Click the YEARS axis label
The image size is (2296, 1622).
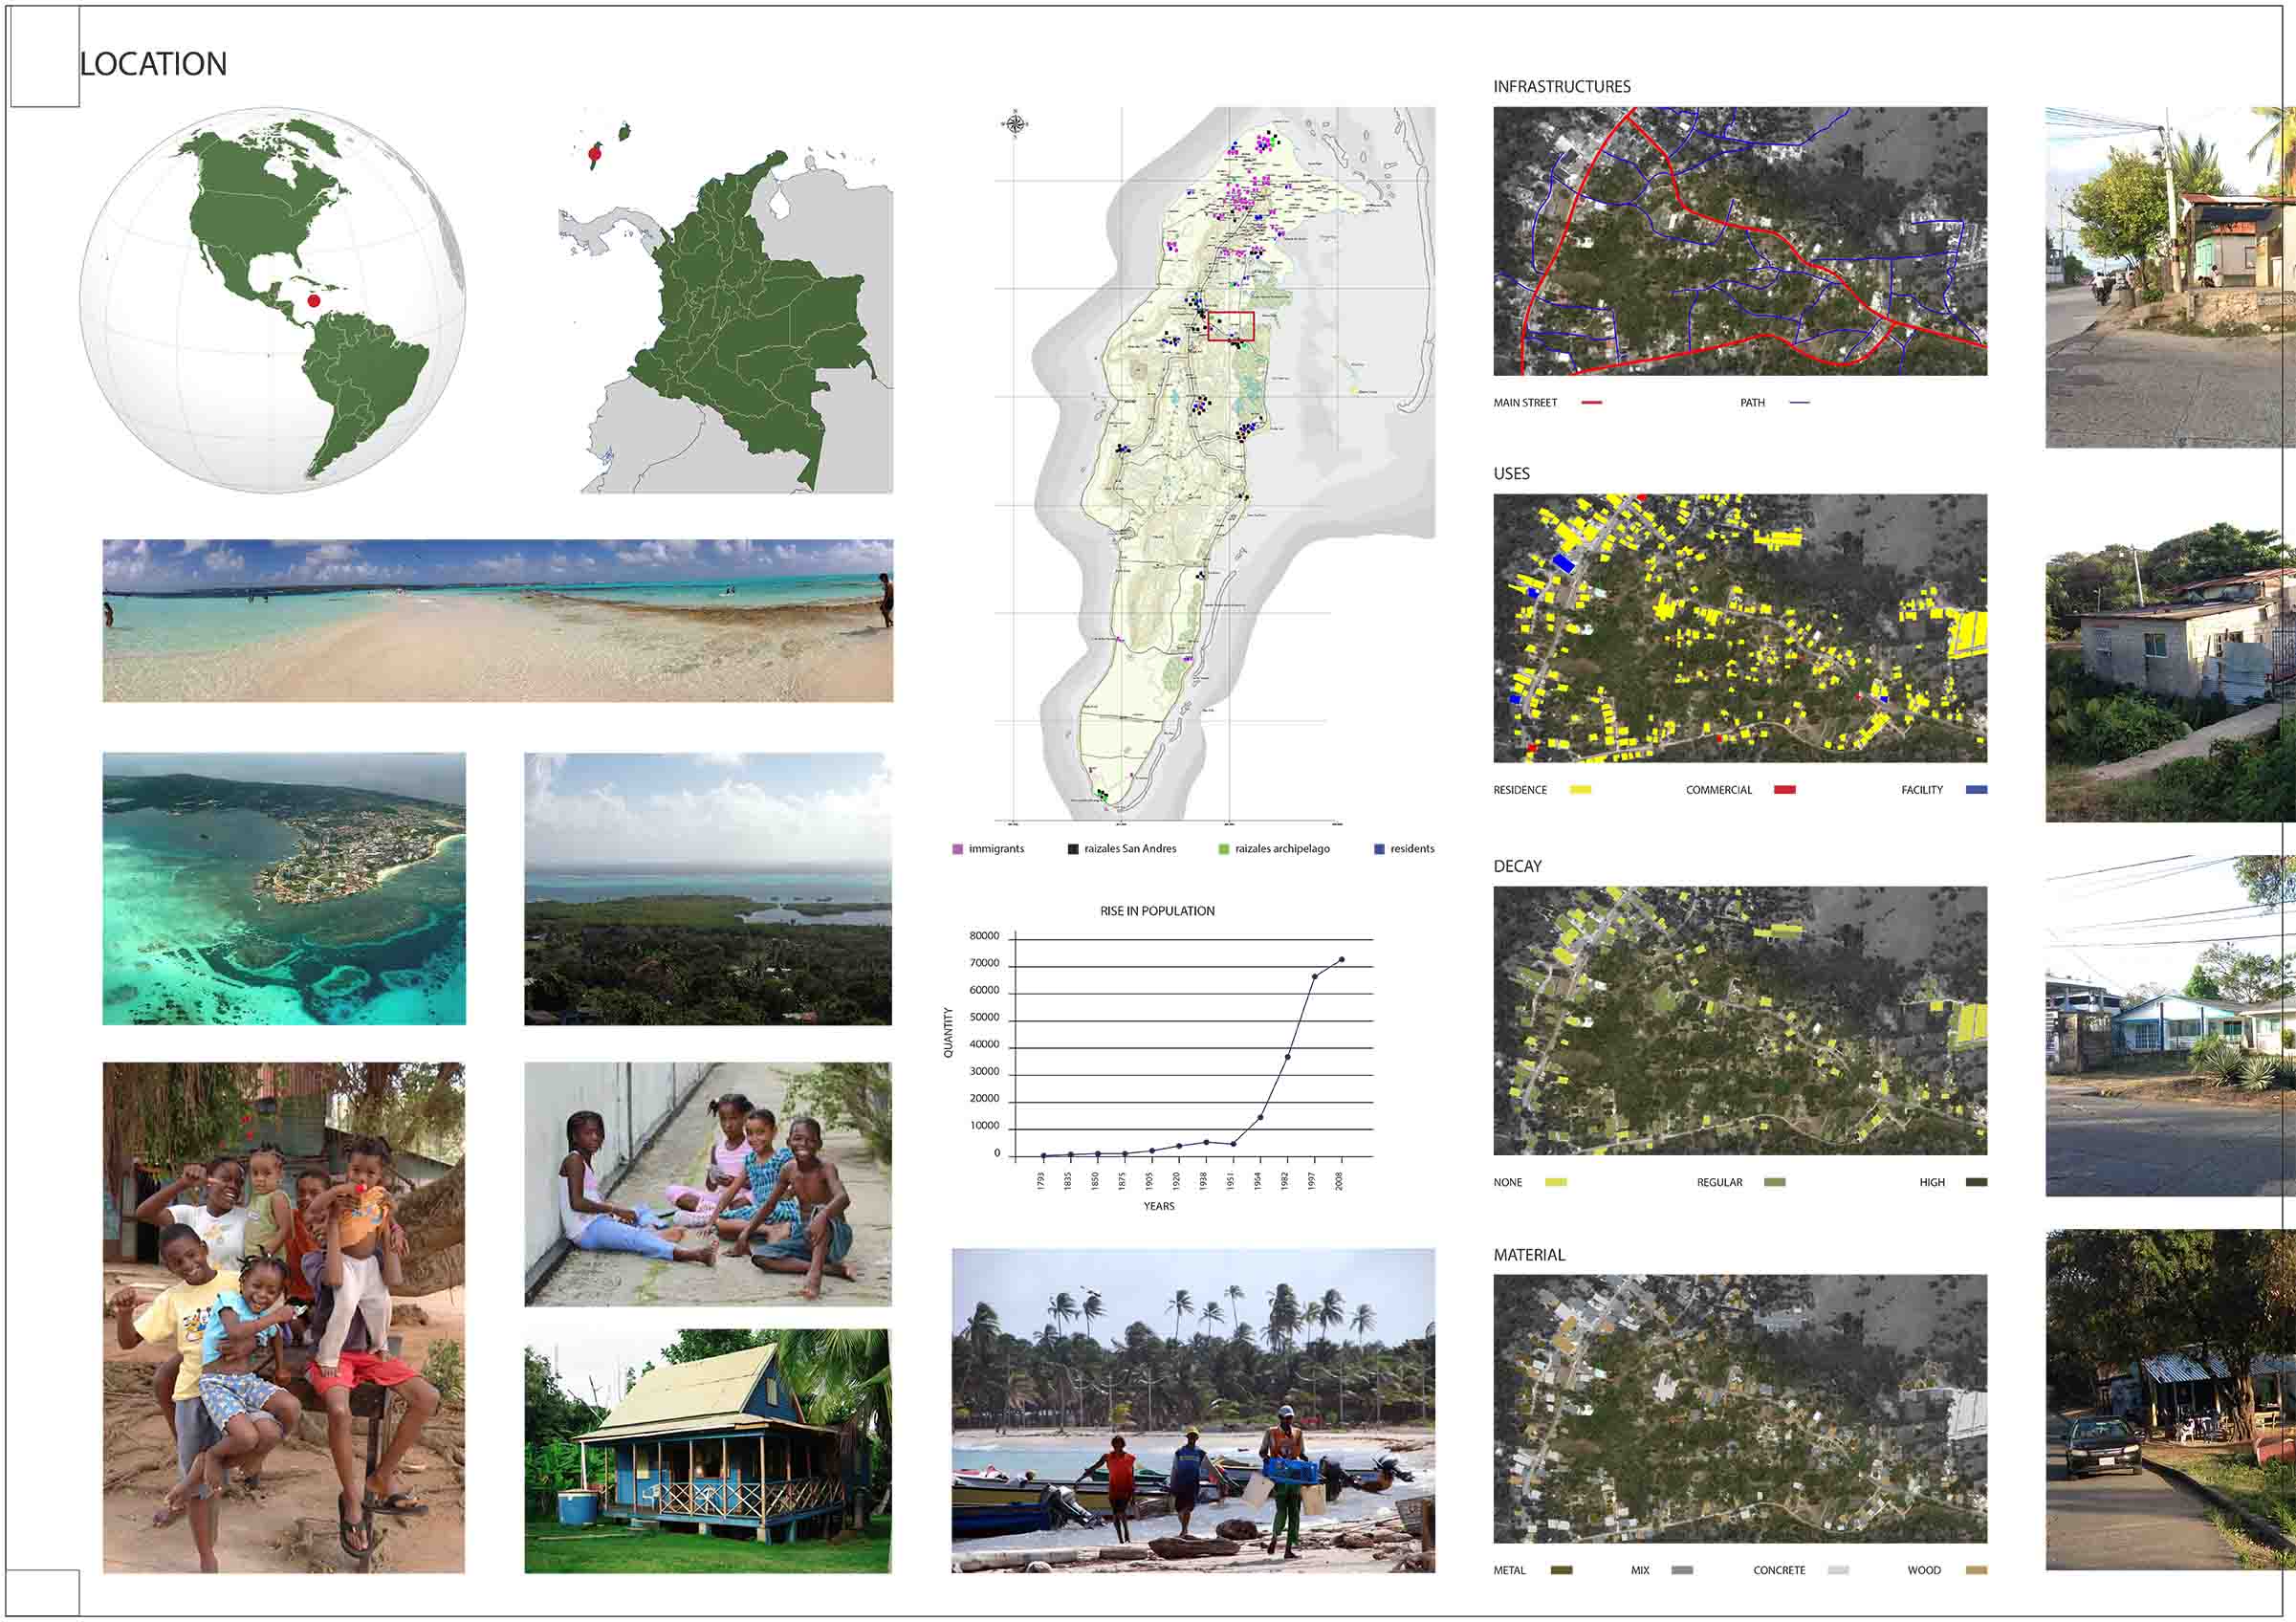point(1159,1206)
